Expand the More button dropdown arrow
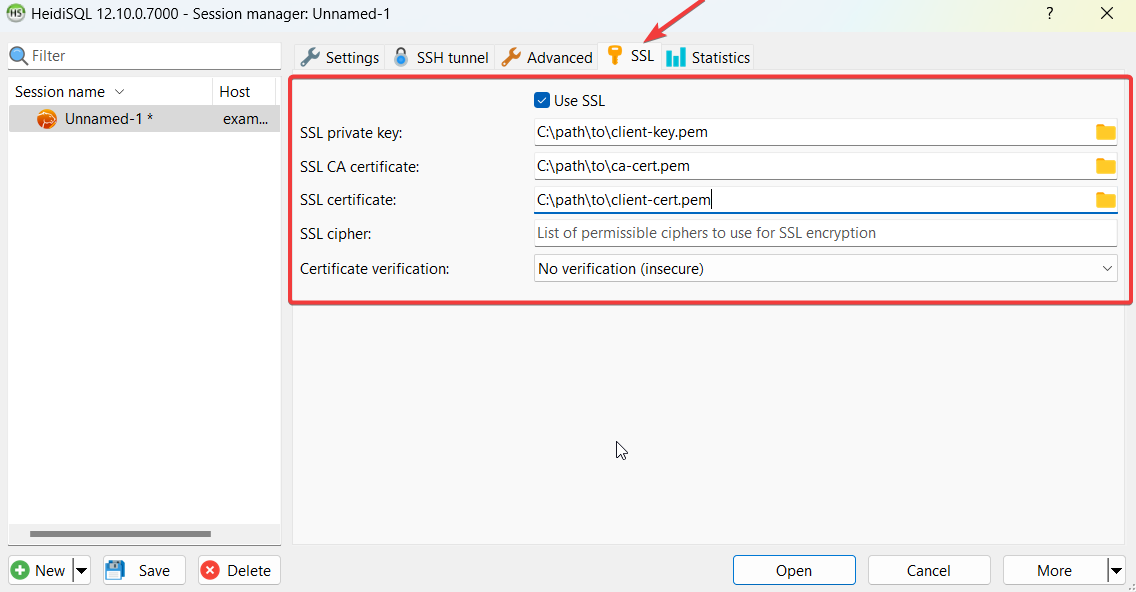This screenshot has height=592, width=1136. [1116, 571]
